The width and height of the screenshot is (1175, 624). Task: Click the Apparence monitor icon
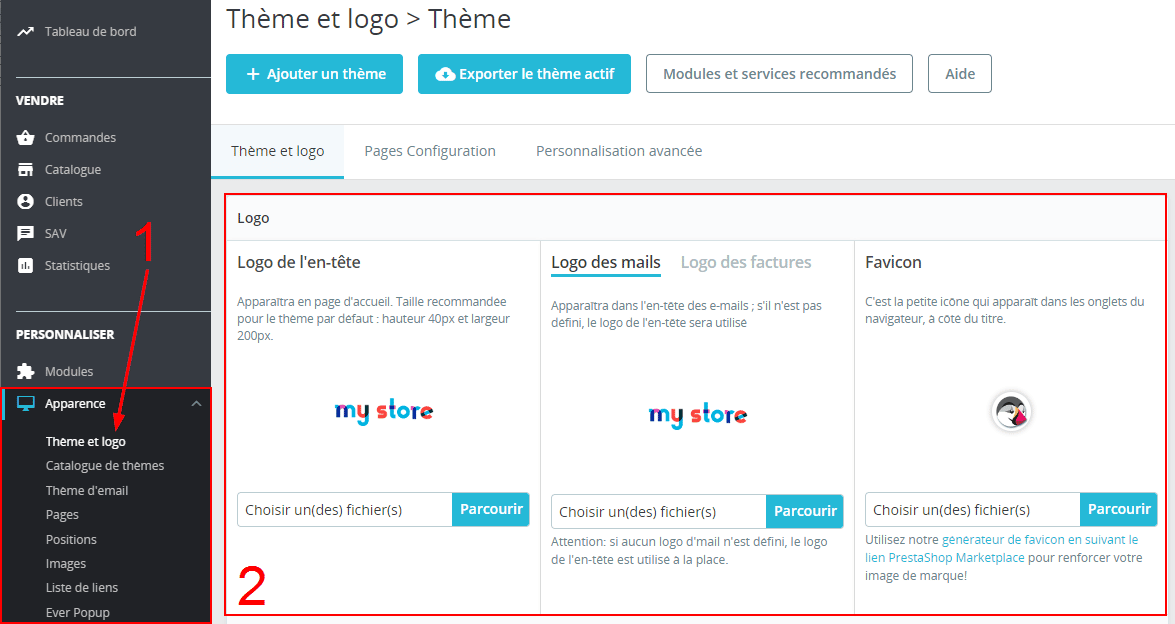26,404
